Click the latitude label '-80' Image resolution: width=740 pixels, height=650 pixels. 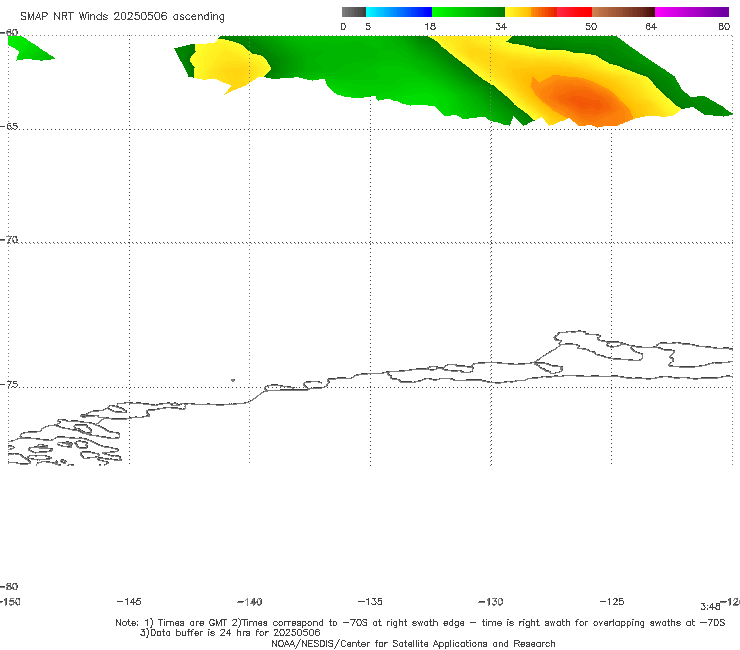tap(9, 586)
